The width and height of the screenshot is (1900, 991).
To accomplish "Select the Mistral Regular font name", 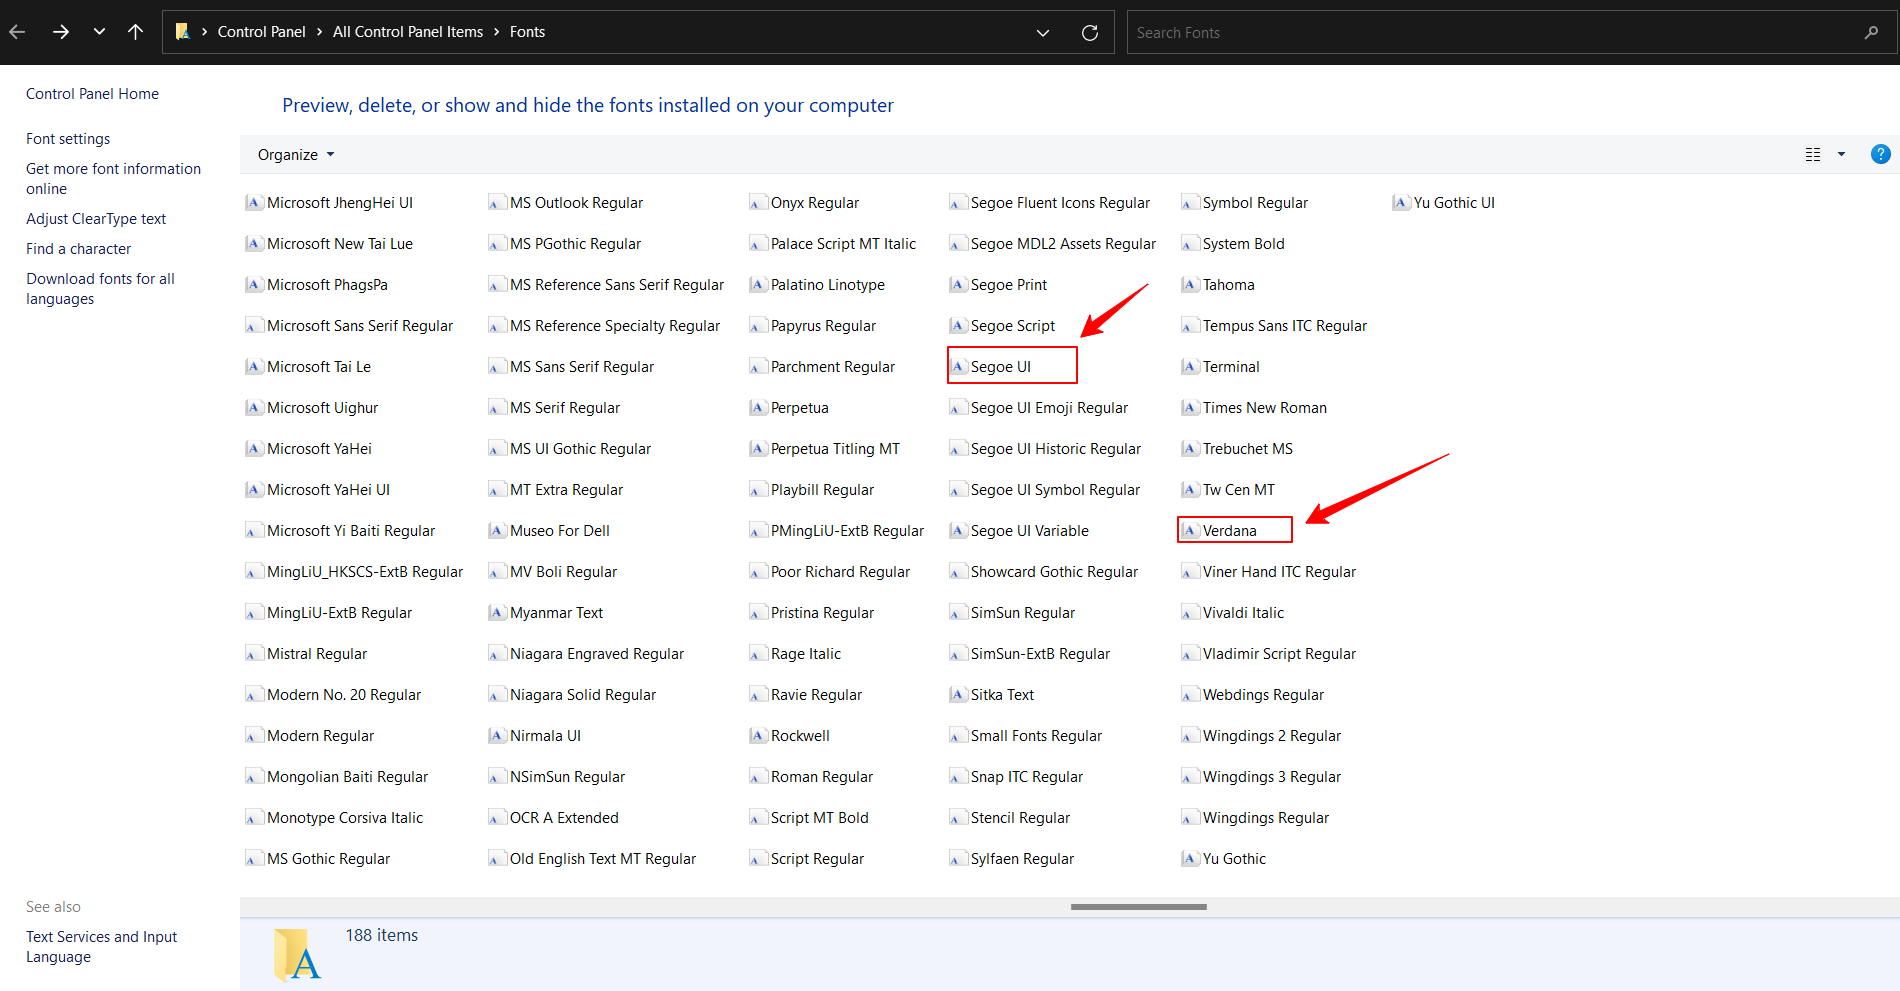I will pos(317,654).
